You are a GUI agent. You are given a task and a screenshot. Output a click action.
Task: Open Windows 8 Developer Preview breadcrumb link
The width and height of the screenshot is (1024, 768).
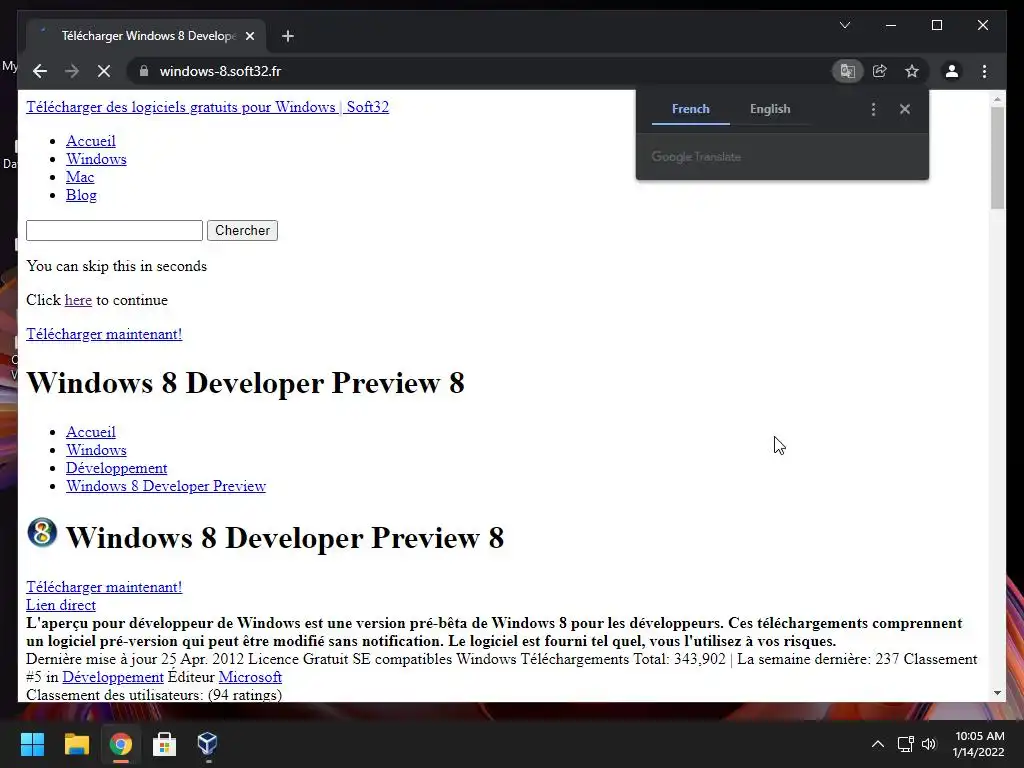coord(166,487)
